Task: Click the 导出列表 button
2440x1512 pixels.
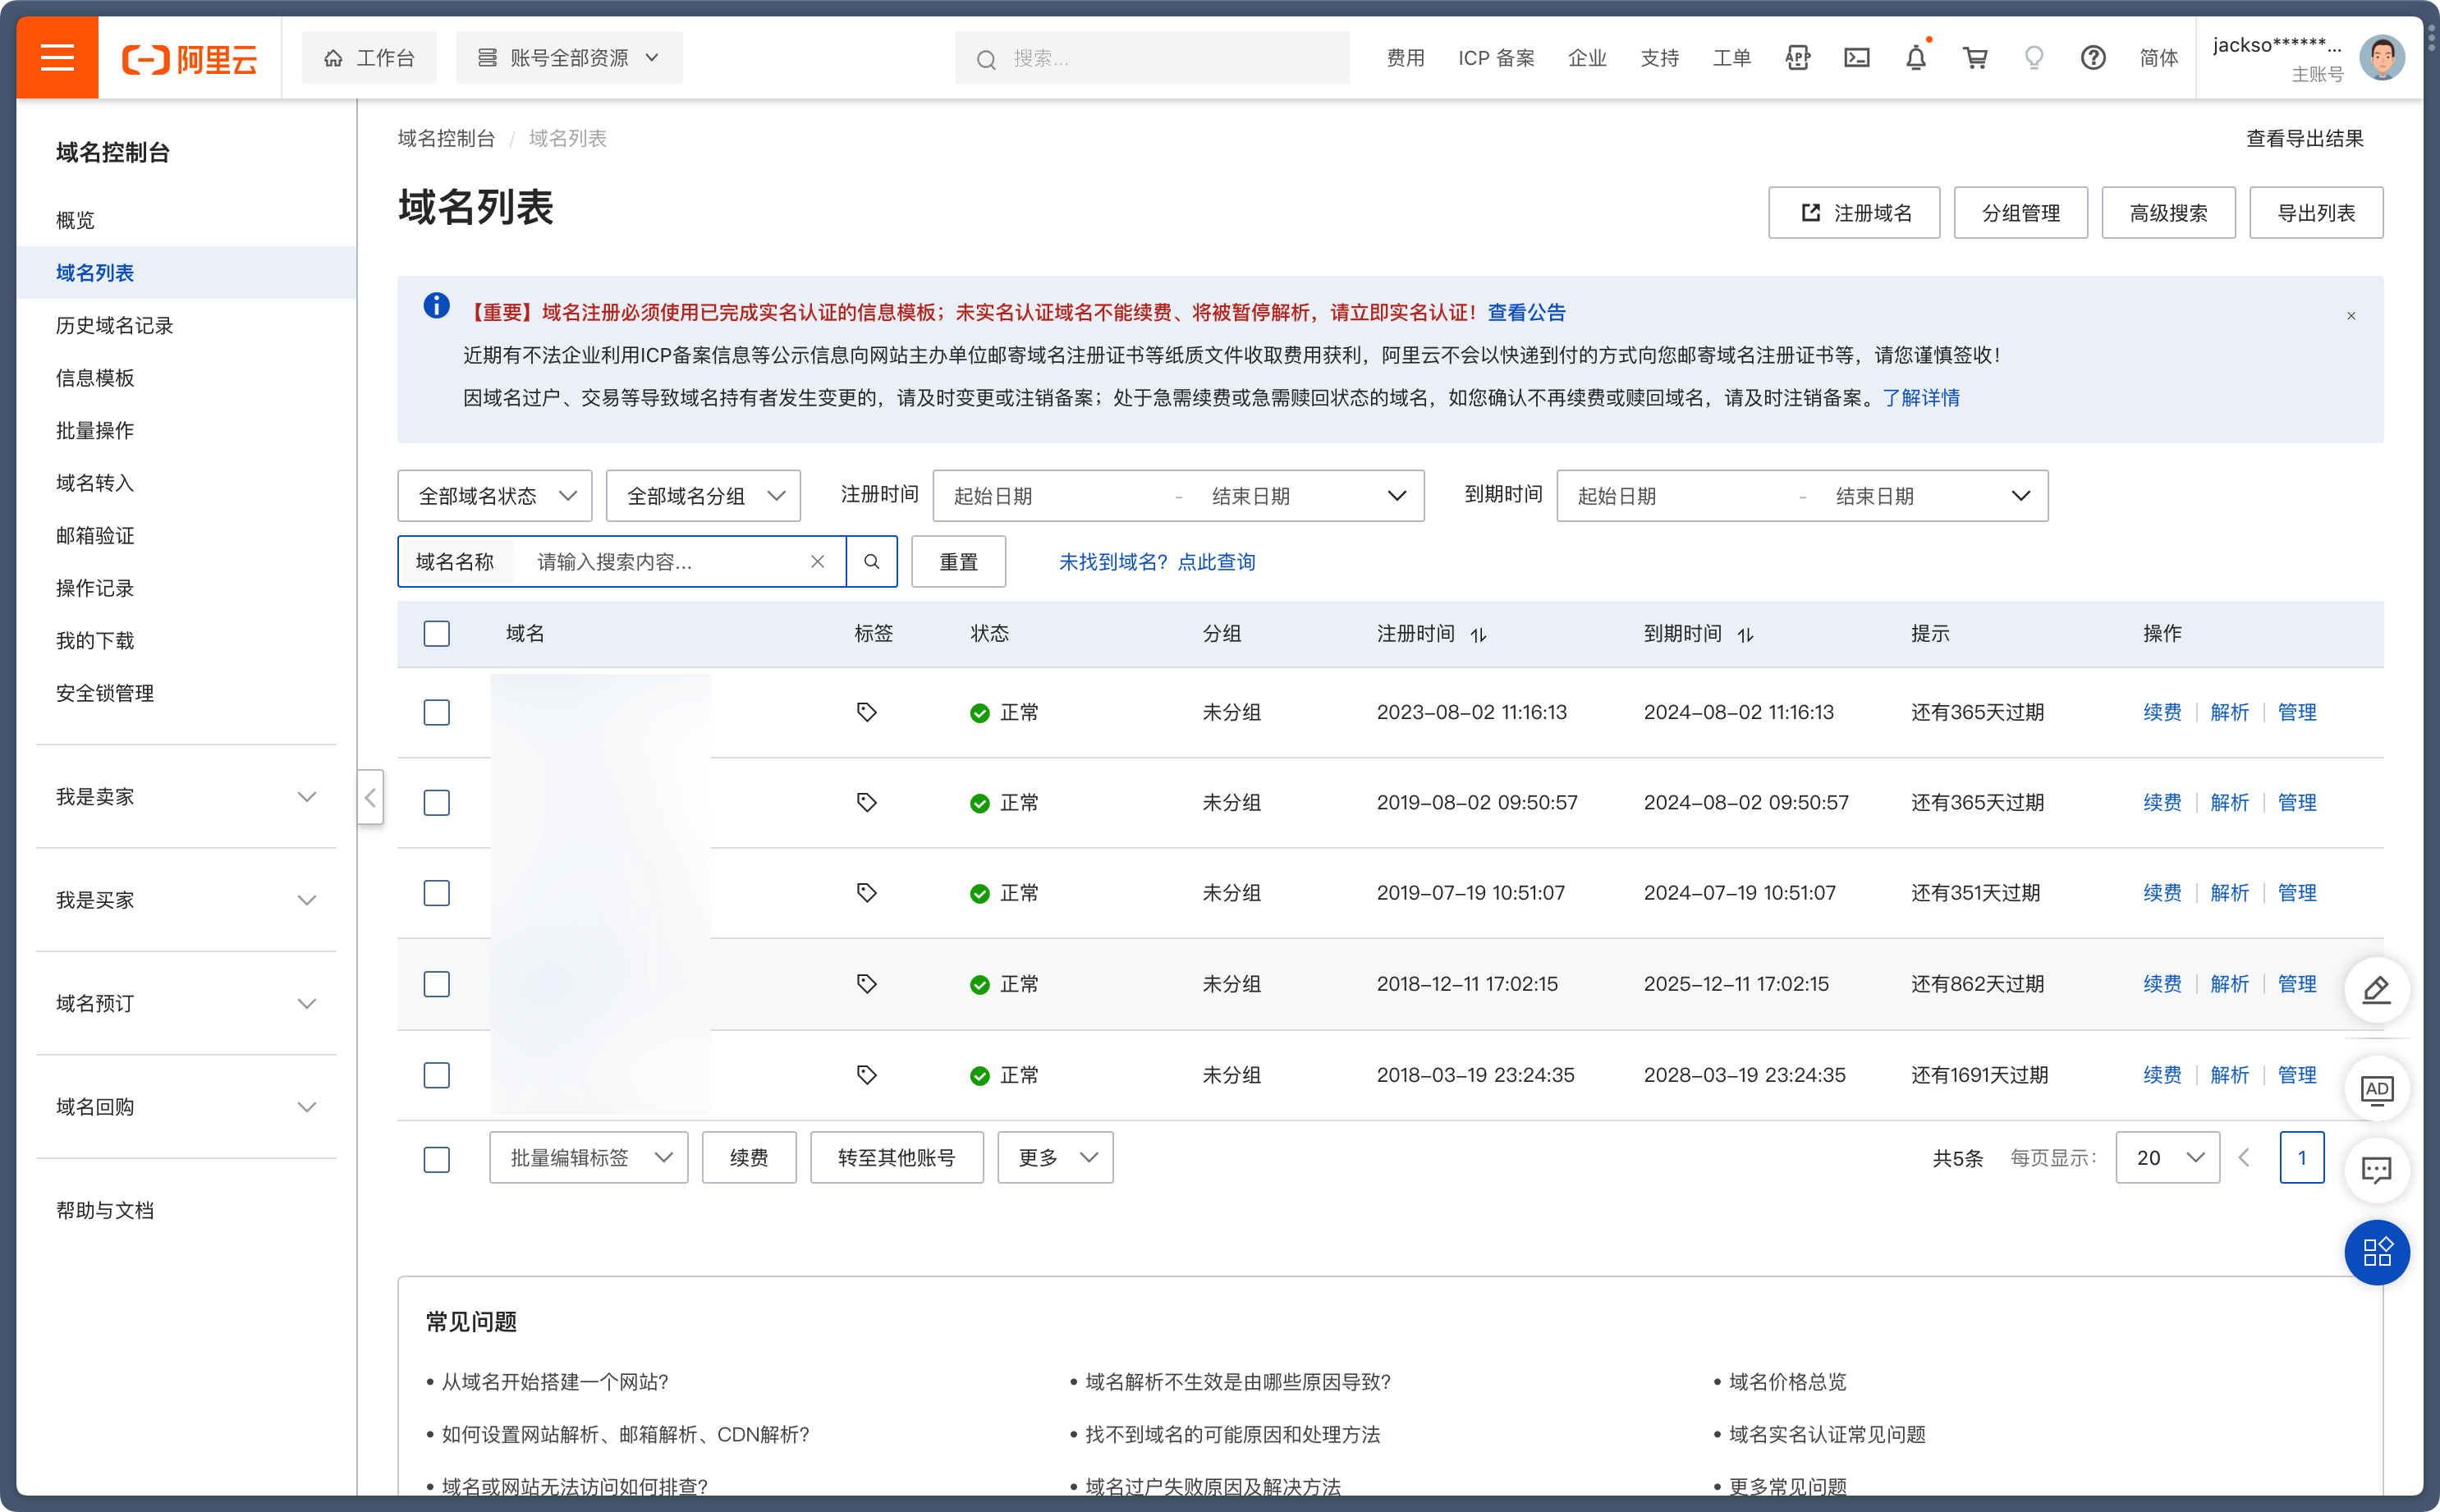Action: [x=2315, y=213]
